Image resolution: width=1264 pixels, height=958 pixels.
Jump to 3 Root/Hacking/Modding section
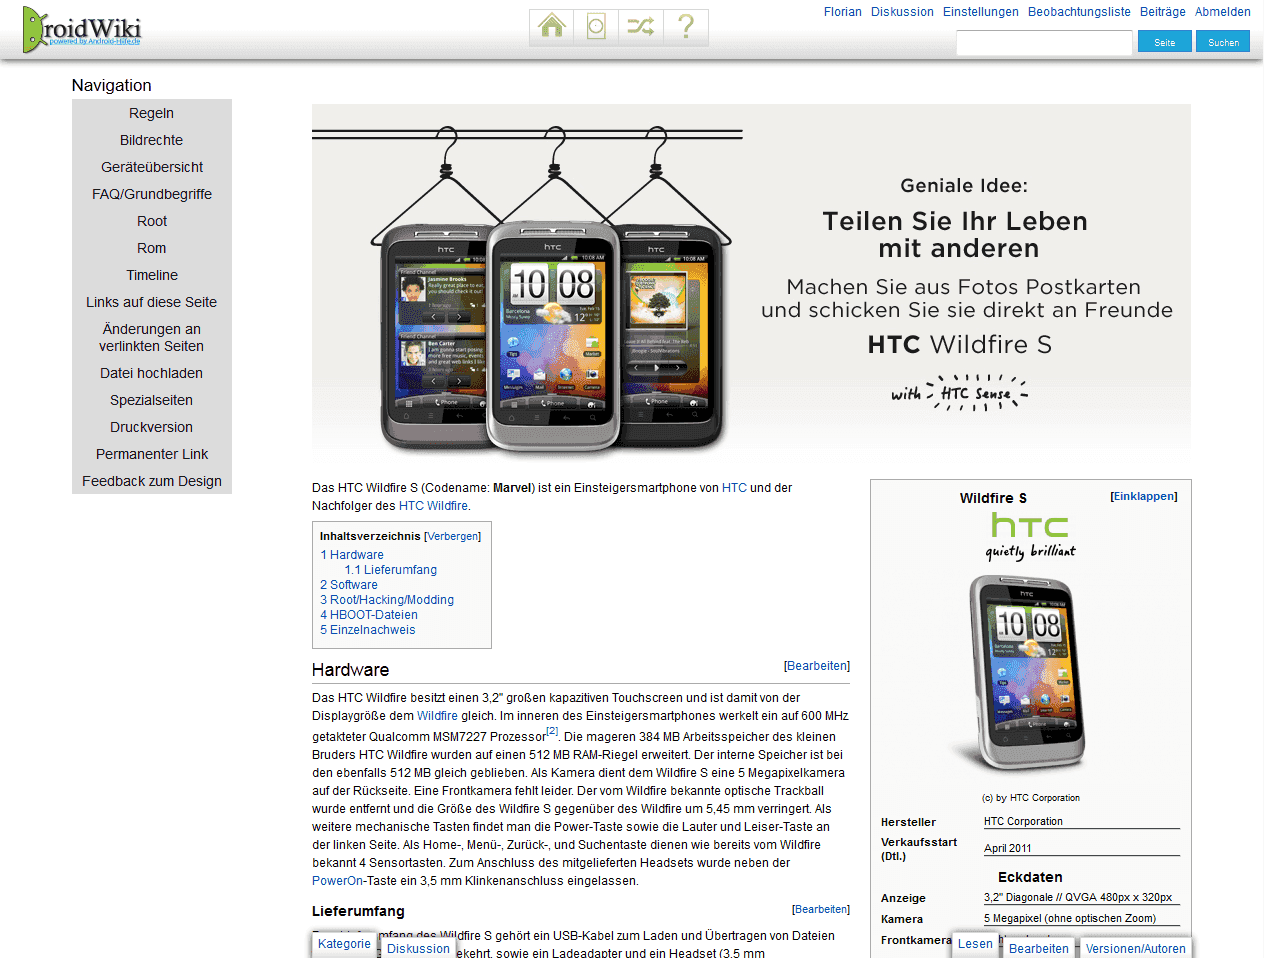pyautogui.click(x=387, y=600)
